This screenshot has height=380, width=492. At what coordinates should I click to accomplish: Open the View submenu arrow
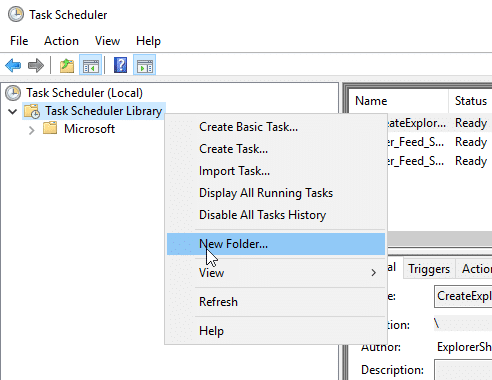click(374, 273)
